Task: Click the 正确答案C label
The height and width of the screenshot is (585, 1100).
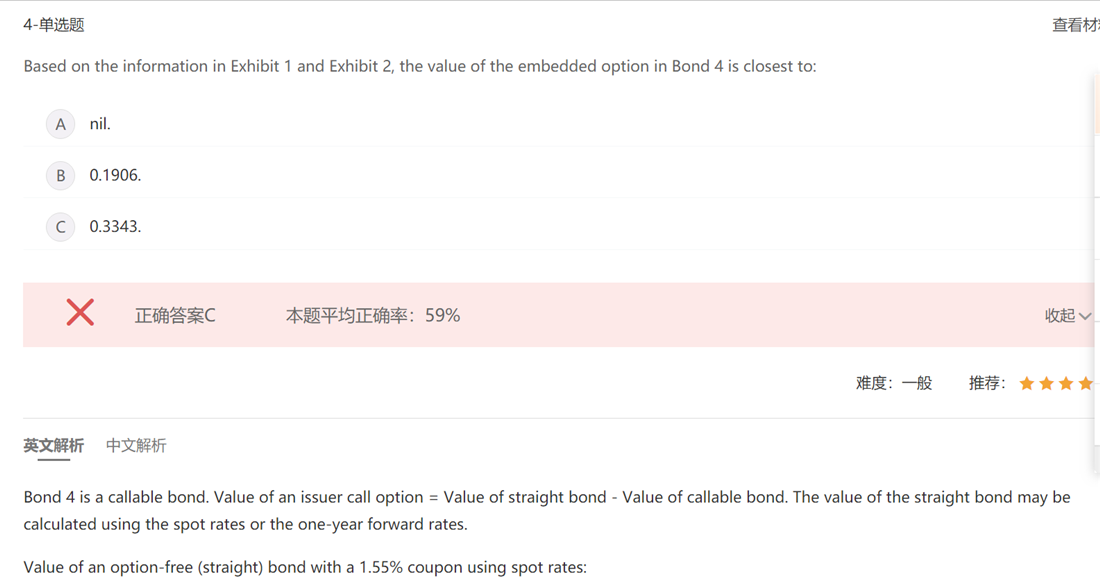Action: (175, 316)
